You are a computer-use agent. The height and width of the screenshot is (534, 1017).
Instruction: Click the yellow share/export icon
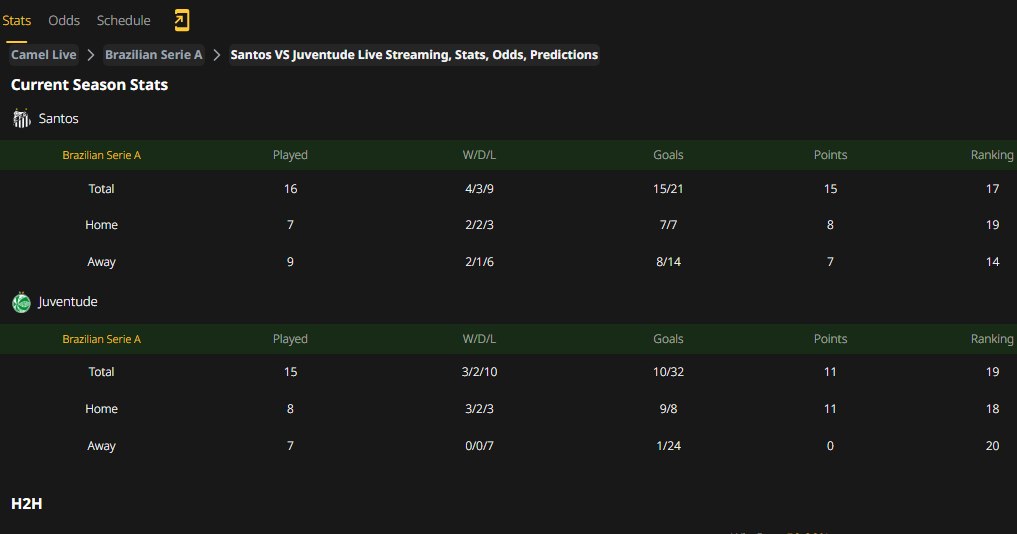(x=182, y=20)
